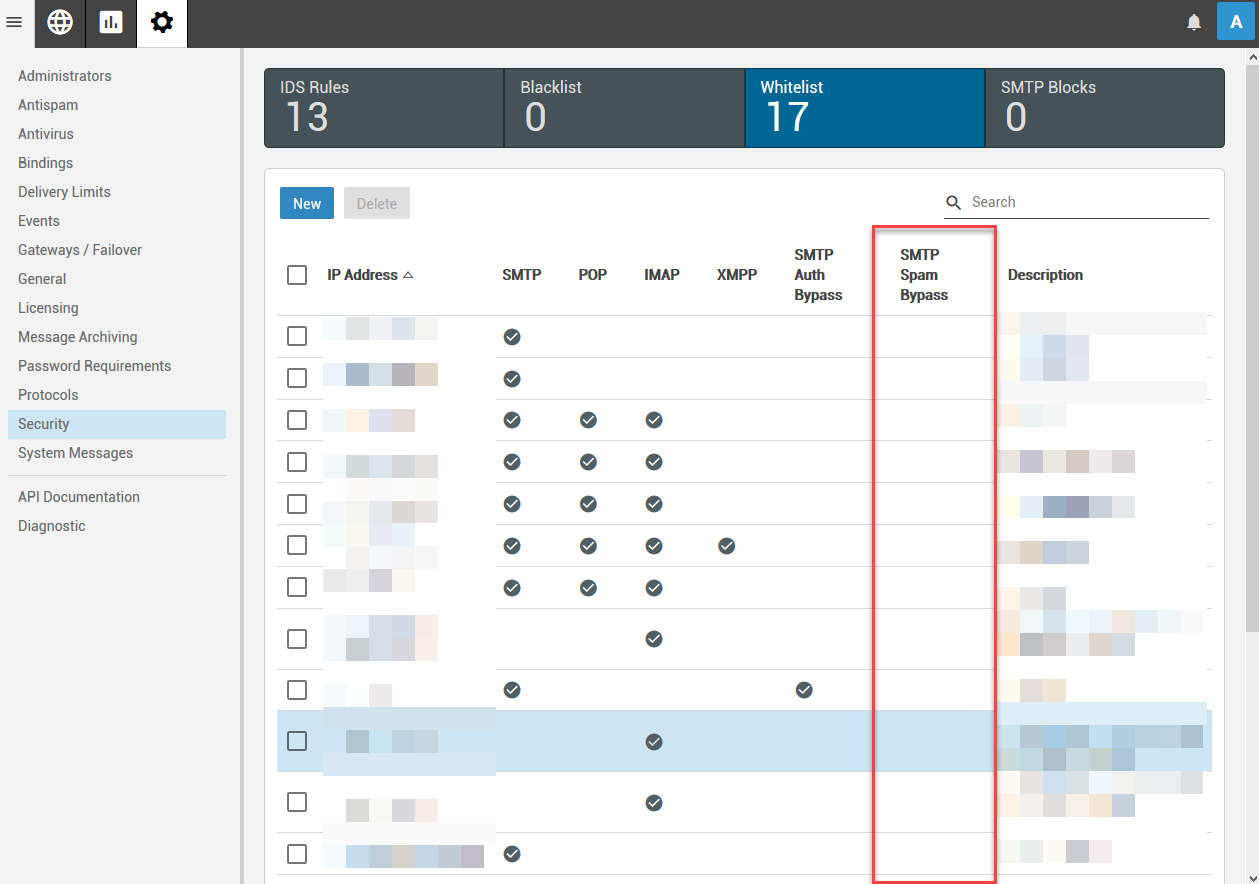Open the hamburger navigation menu

pyautogui.click(x=14, y=22)
